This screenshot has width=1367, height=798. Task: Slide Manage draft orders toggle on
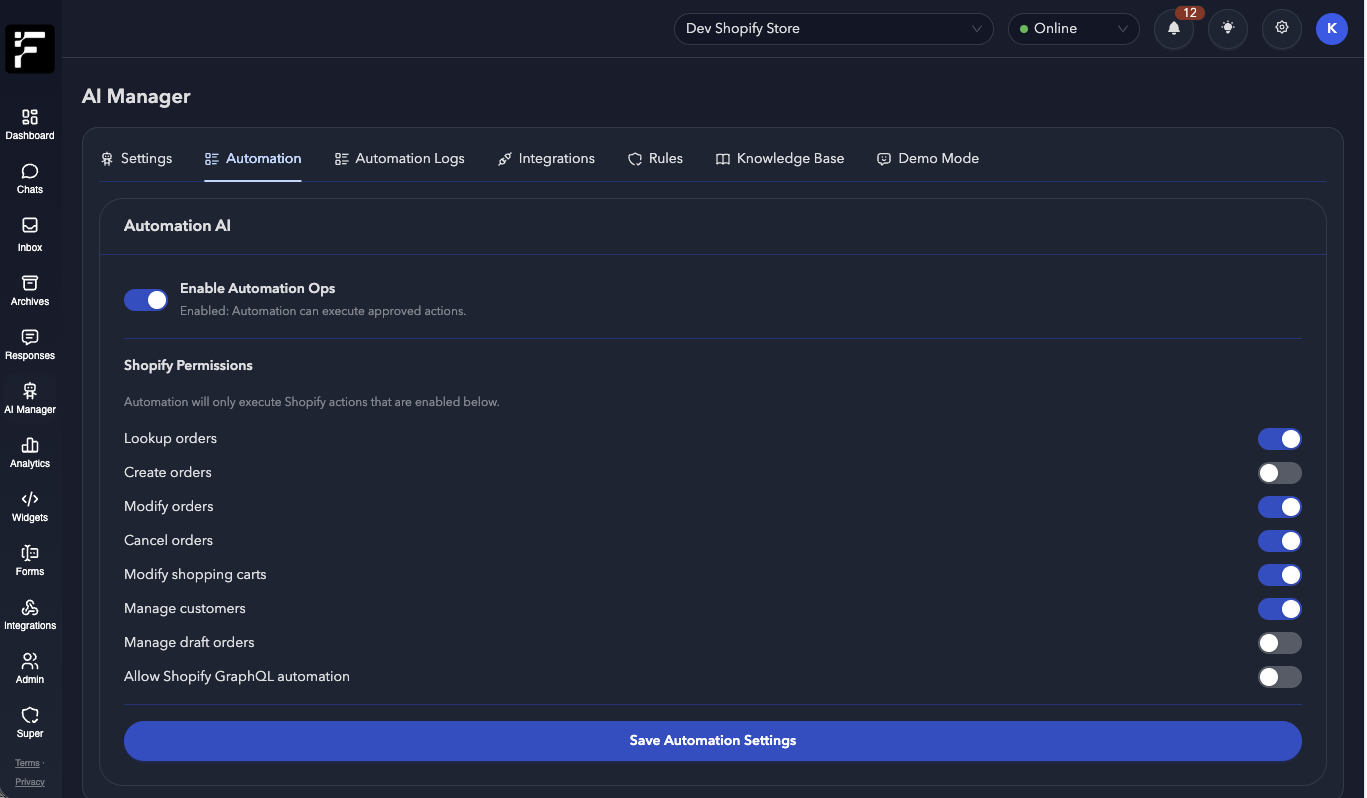click(x=1280, y=643)
